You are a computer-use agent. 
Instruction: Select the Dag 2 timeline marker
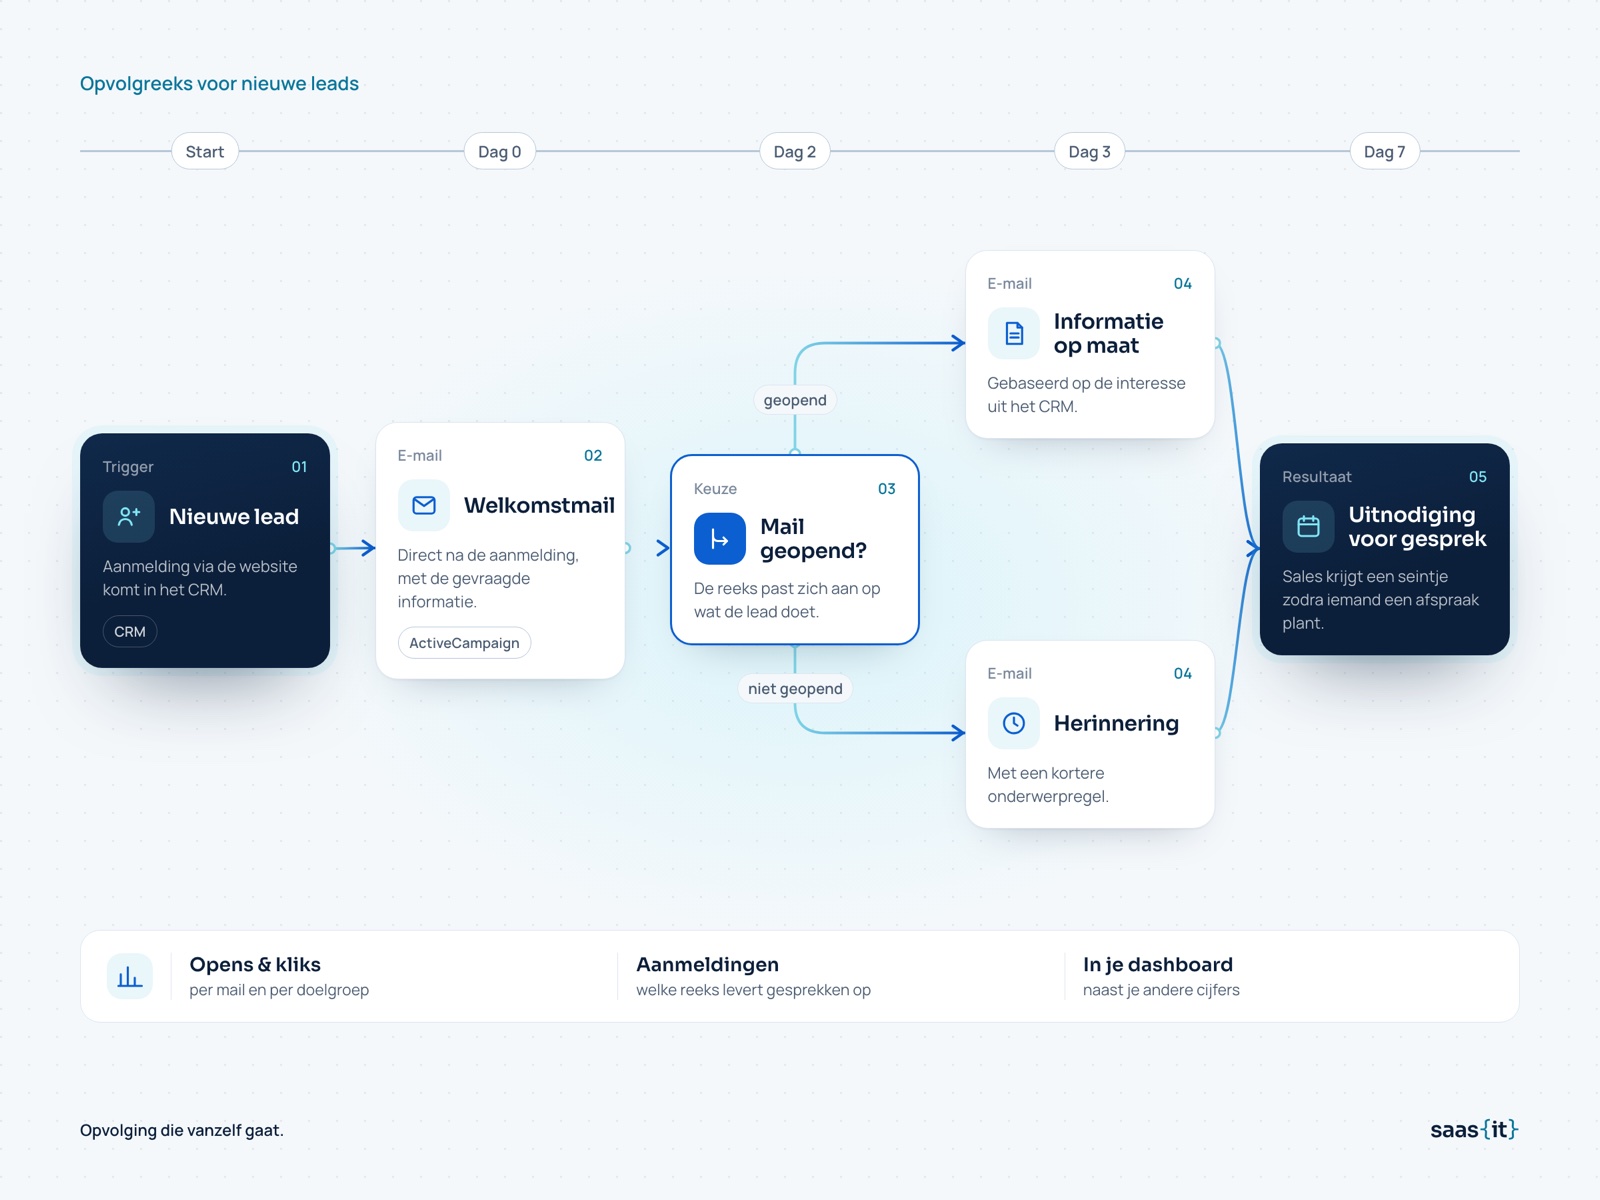[x=794, y=151]
